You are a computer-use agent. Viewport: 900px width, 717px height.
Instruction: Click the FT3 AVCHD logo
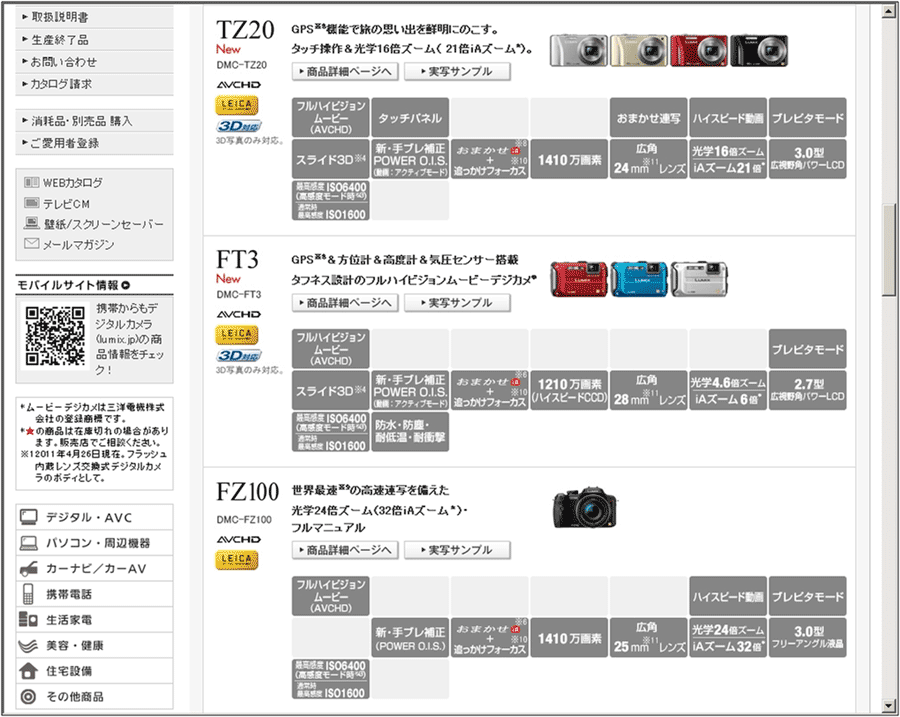click(x=239, y=315)
